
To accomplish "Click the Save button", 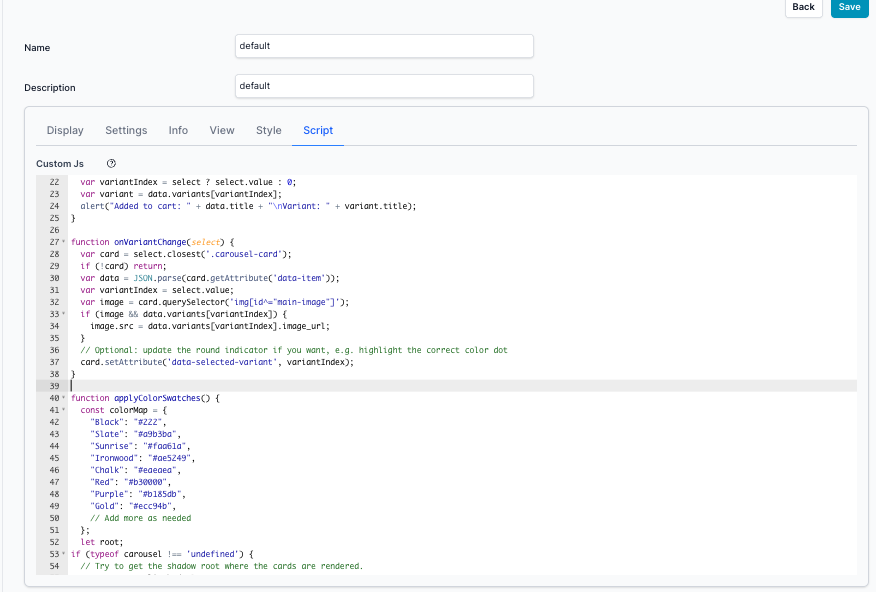I will coord(849,7).
